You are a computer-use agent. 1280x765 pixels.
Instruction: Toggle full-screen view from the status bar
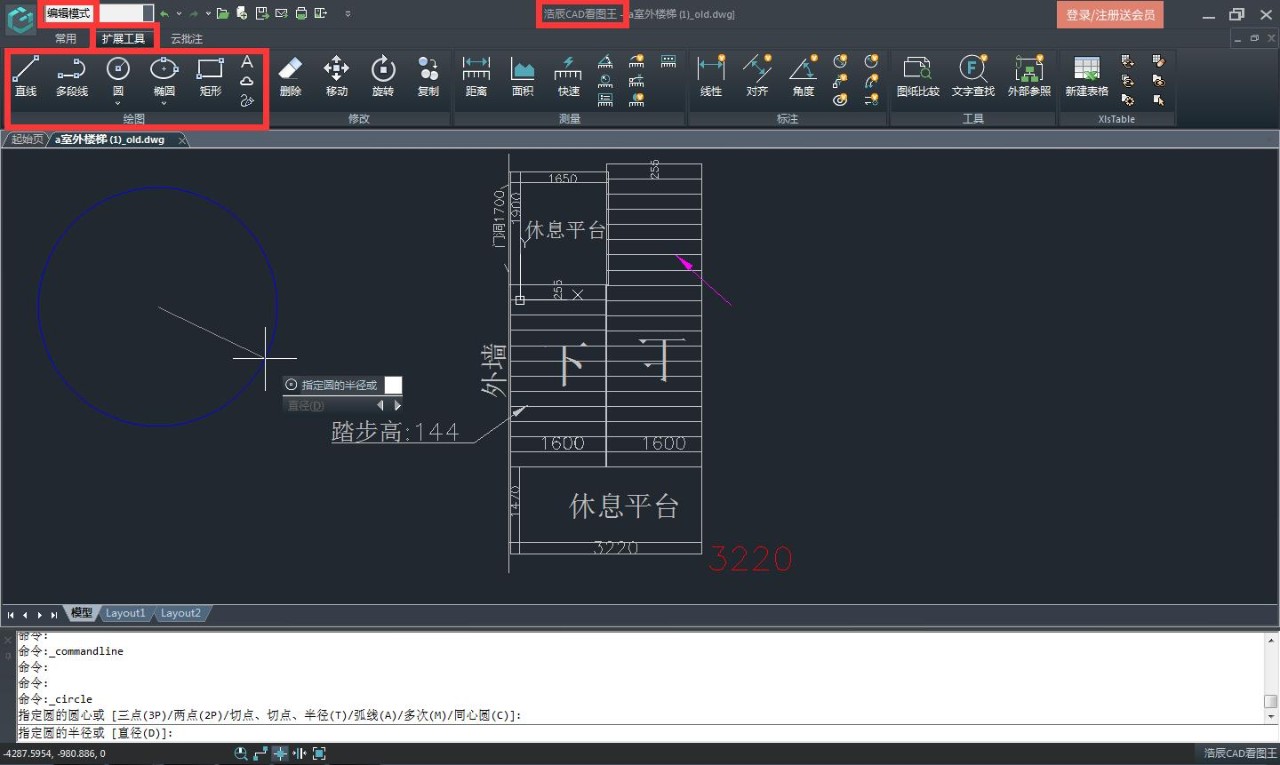tap(319, 753)
